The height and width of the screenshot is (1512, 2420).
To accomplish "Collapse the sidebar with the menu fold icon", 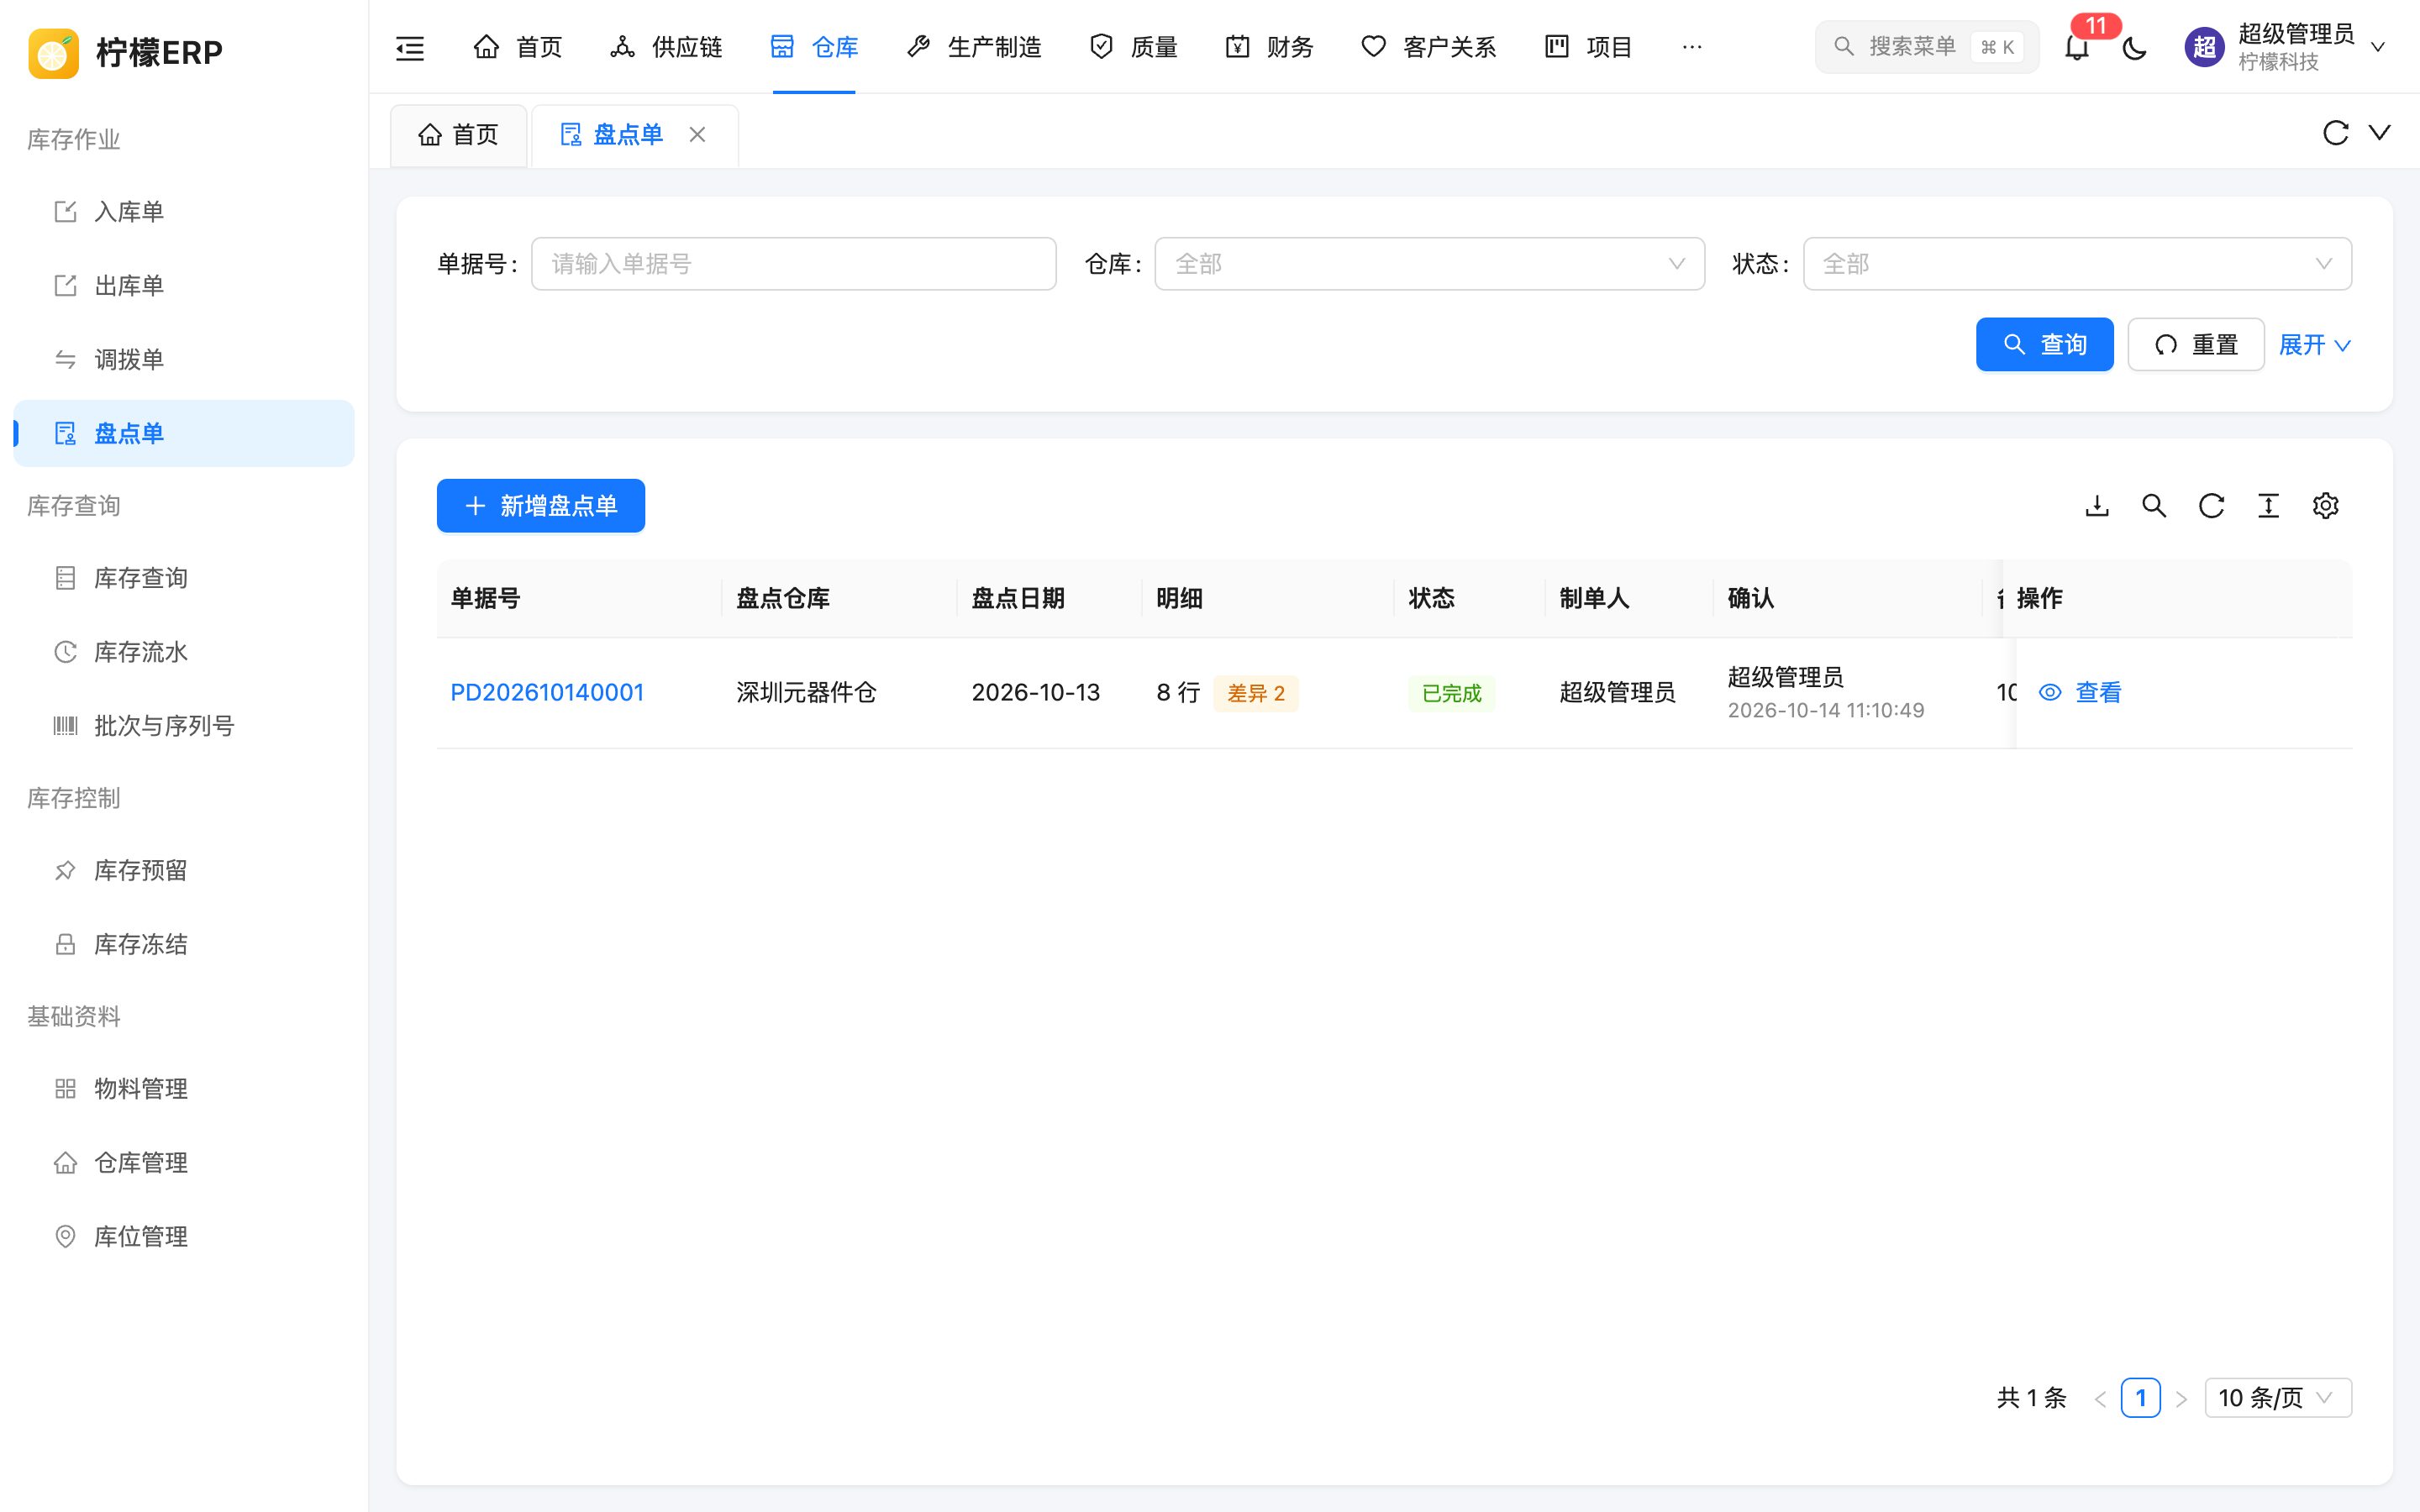I will point(410,47).
